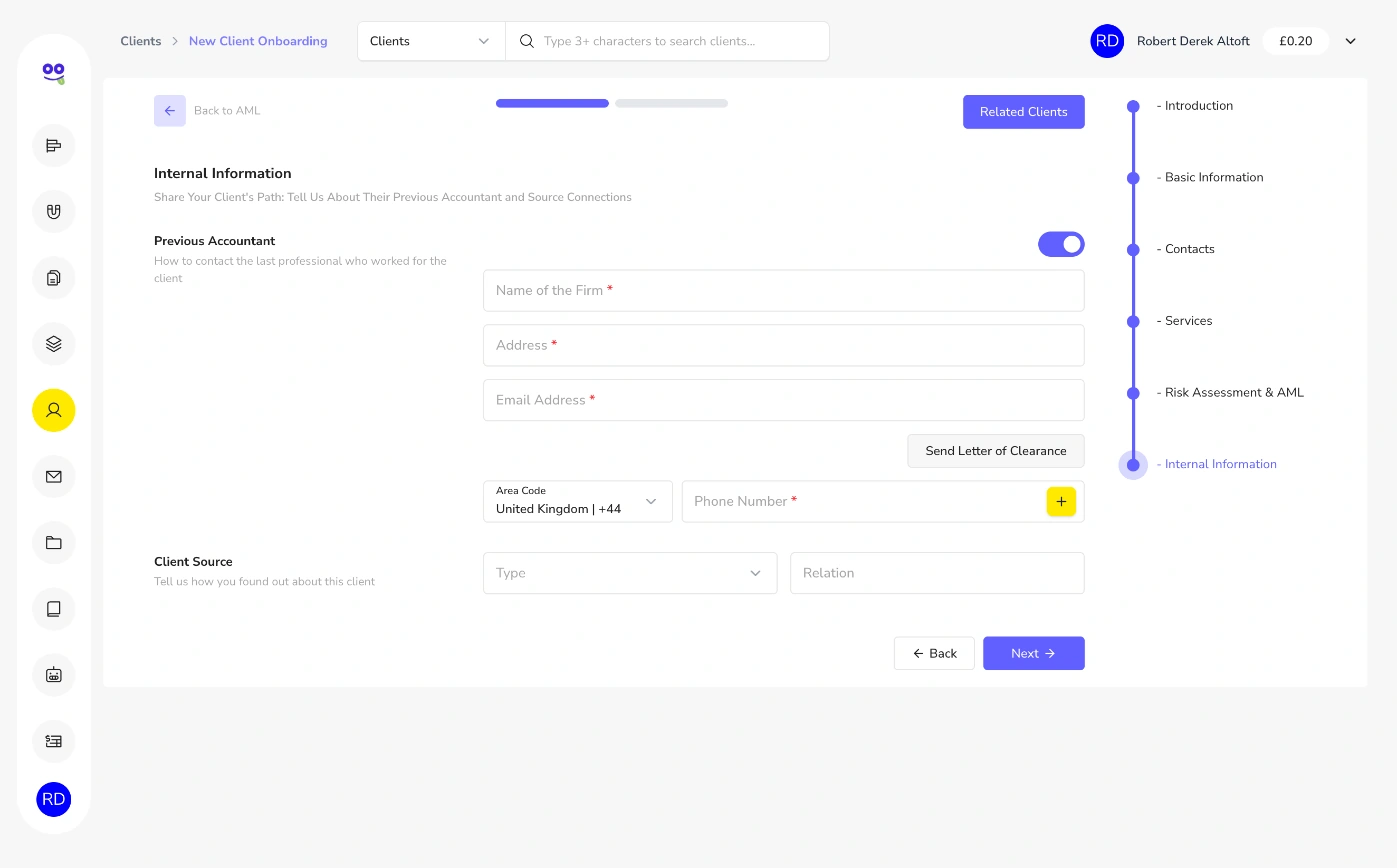1397x868 pixels.
Task: Open the user account chevron menu
Action: tap(1350, 41)
